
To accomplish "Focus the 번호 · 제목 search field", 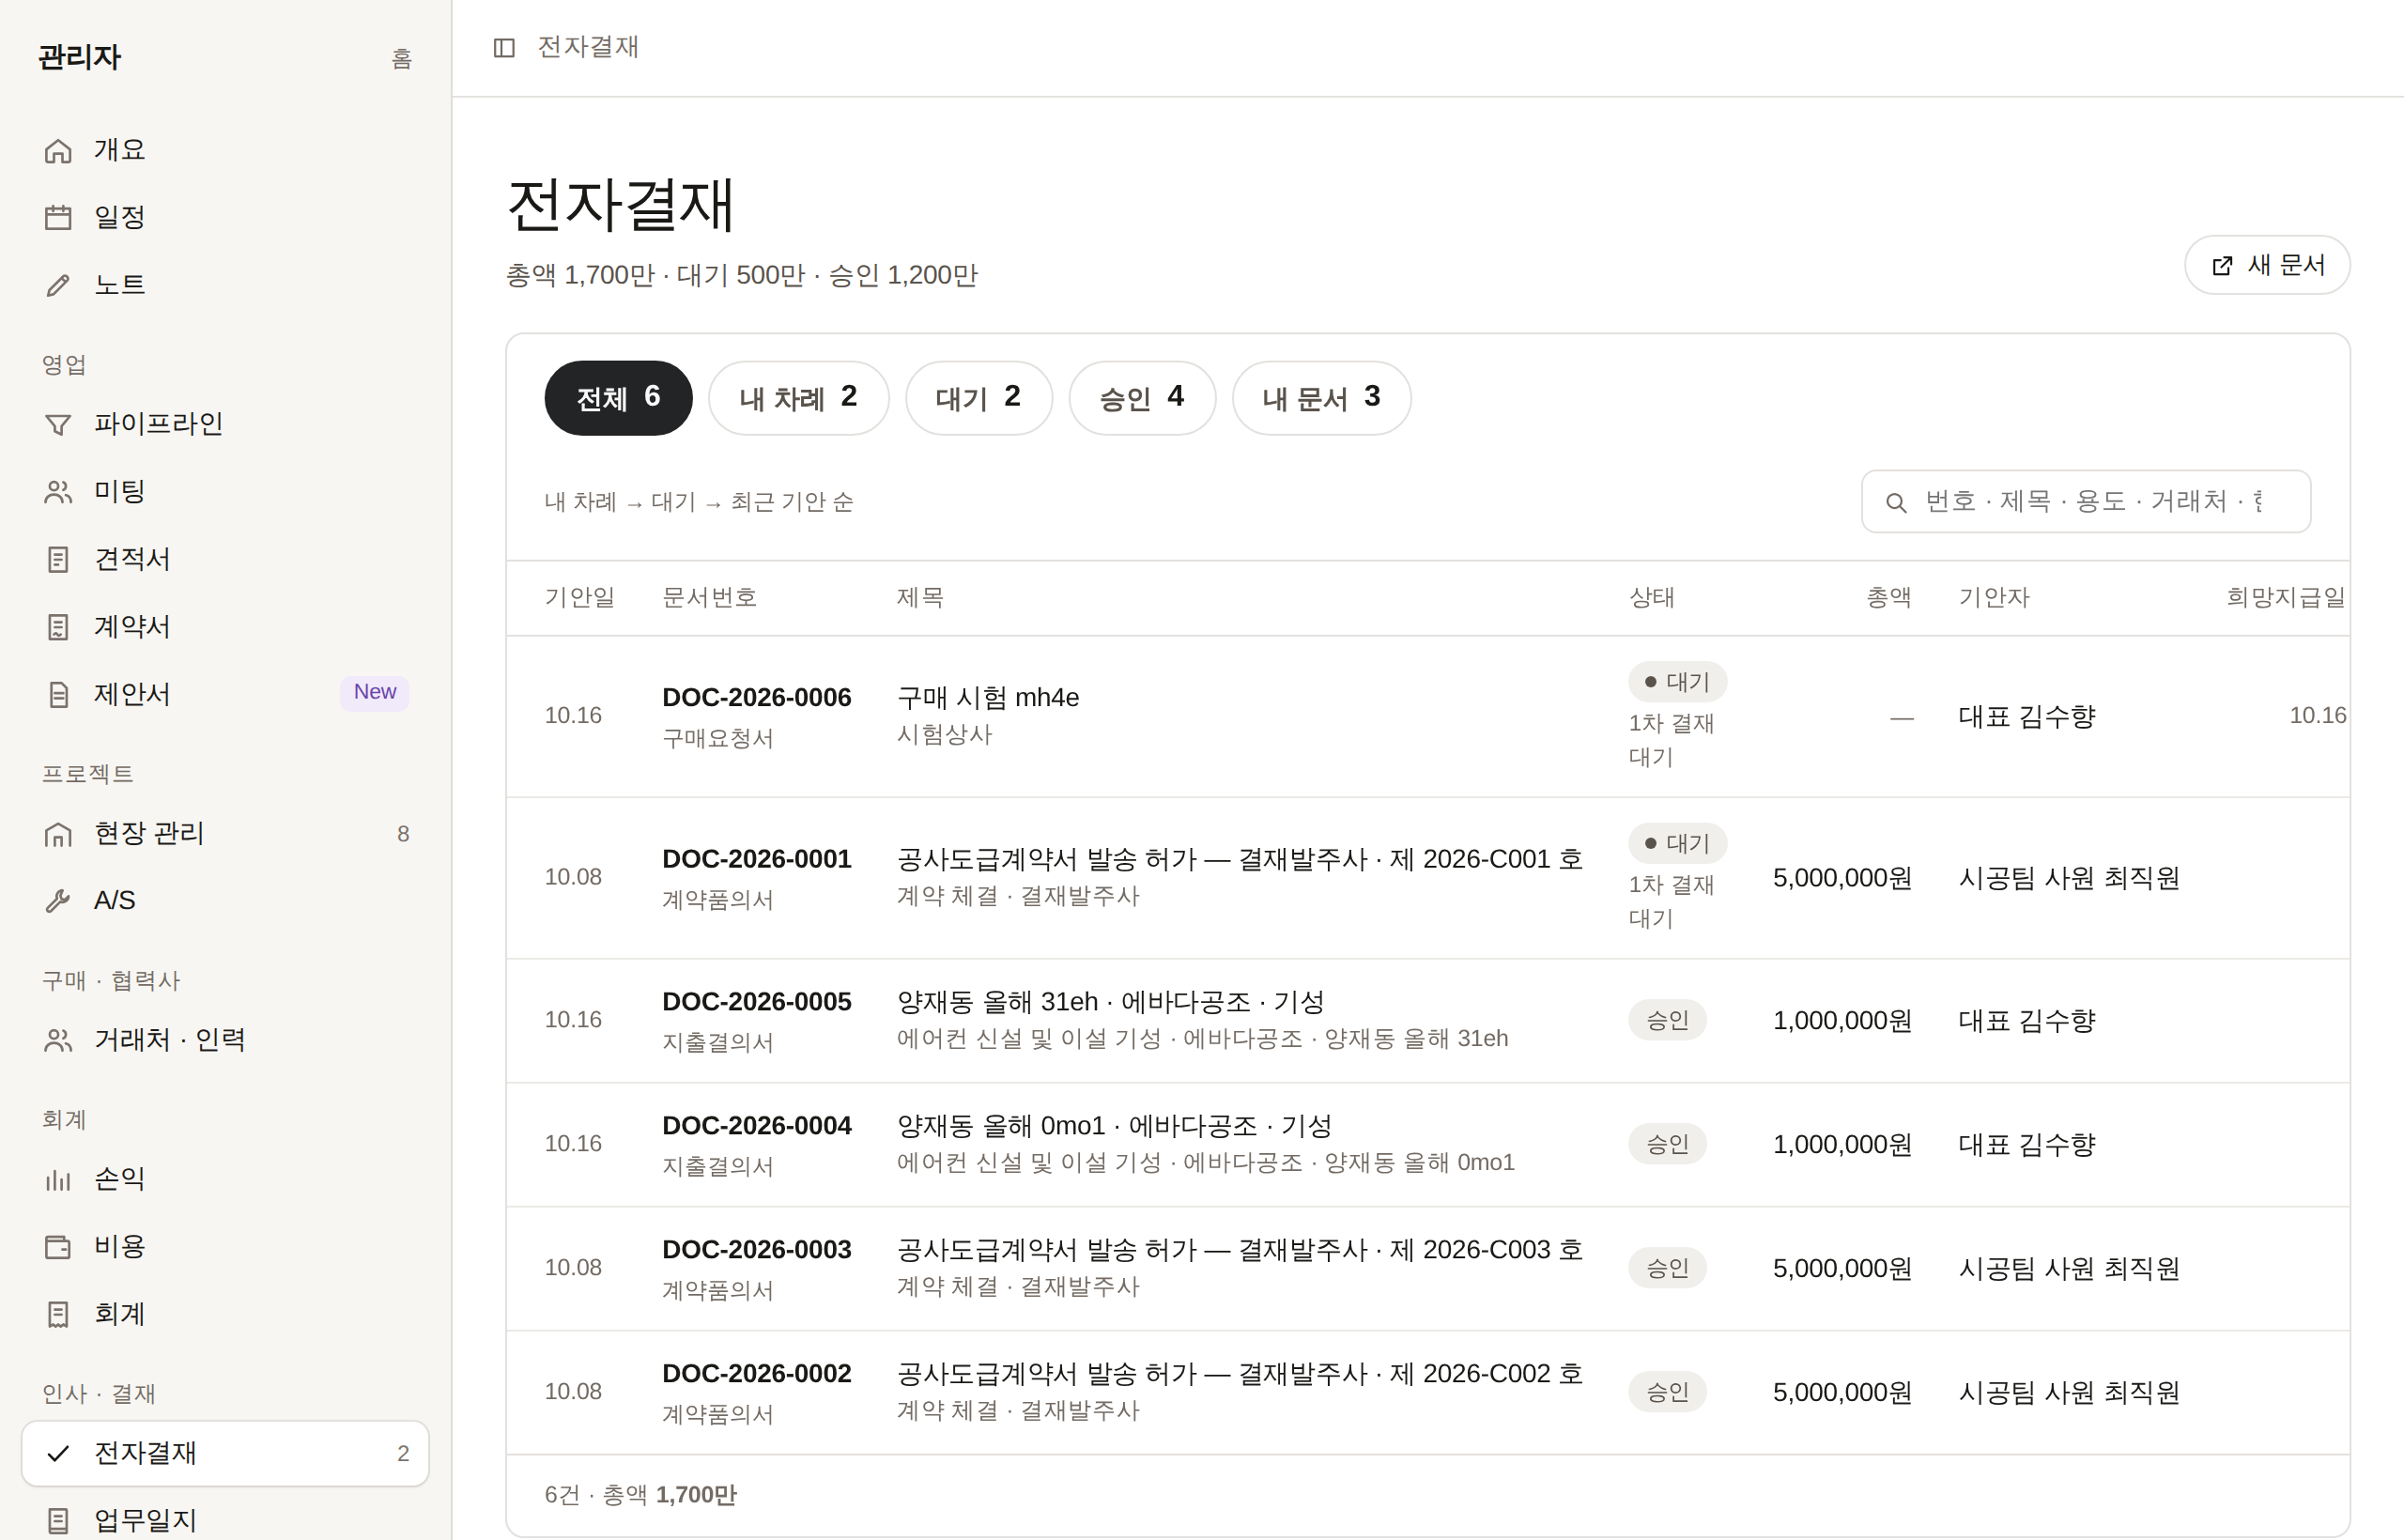I will [x=2086, y=502].
